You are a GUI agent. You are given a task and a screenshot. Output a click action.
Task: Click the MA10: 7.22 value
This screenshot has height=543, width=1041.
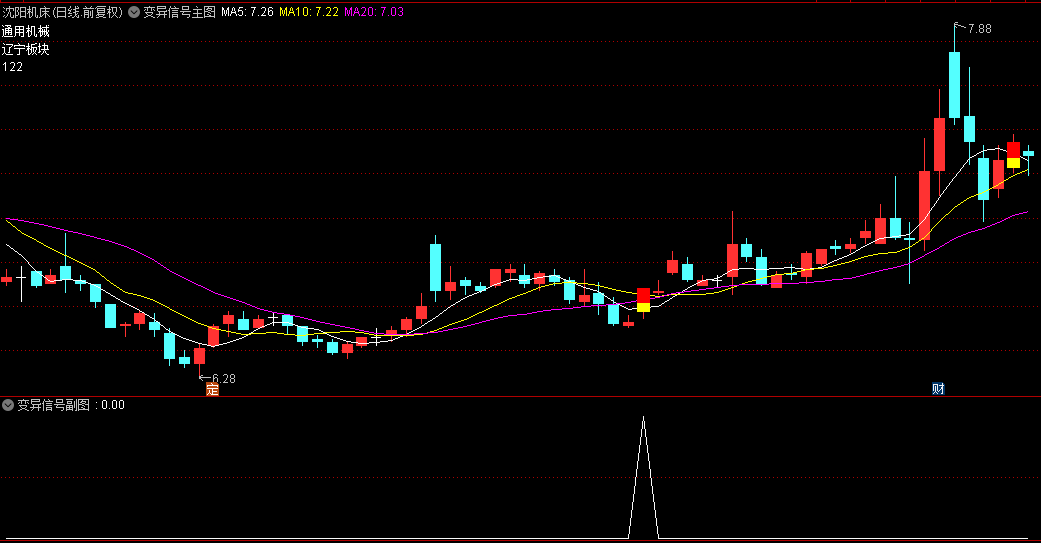coord(309,12)
